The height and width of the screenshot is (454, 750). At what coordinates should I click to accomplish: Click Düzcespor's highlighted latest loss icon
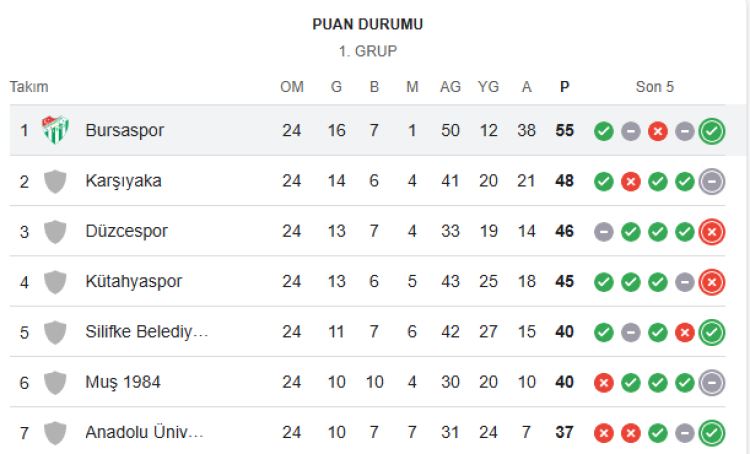click(712, 232)
